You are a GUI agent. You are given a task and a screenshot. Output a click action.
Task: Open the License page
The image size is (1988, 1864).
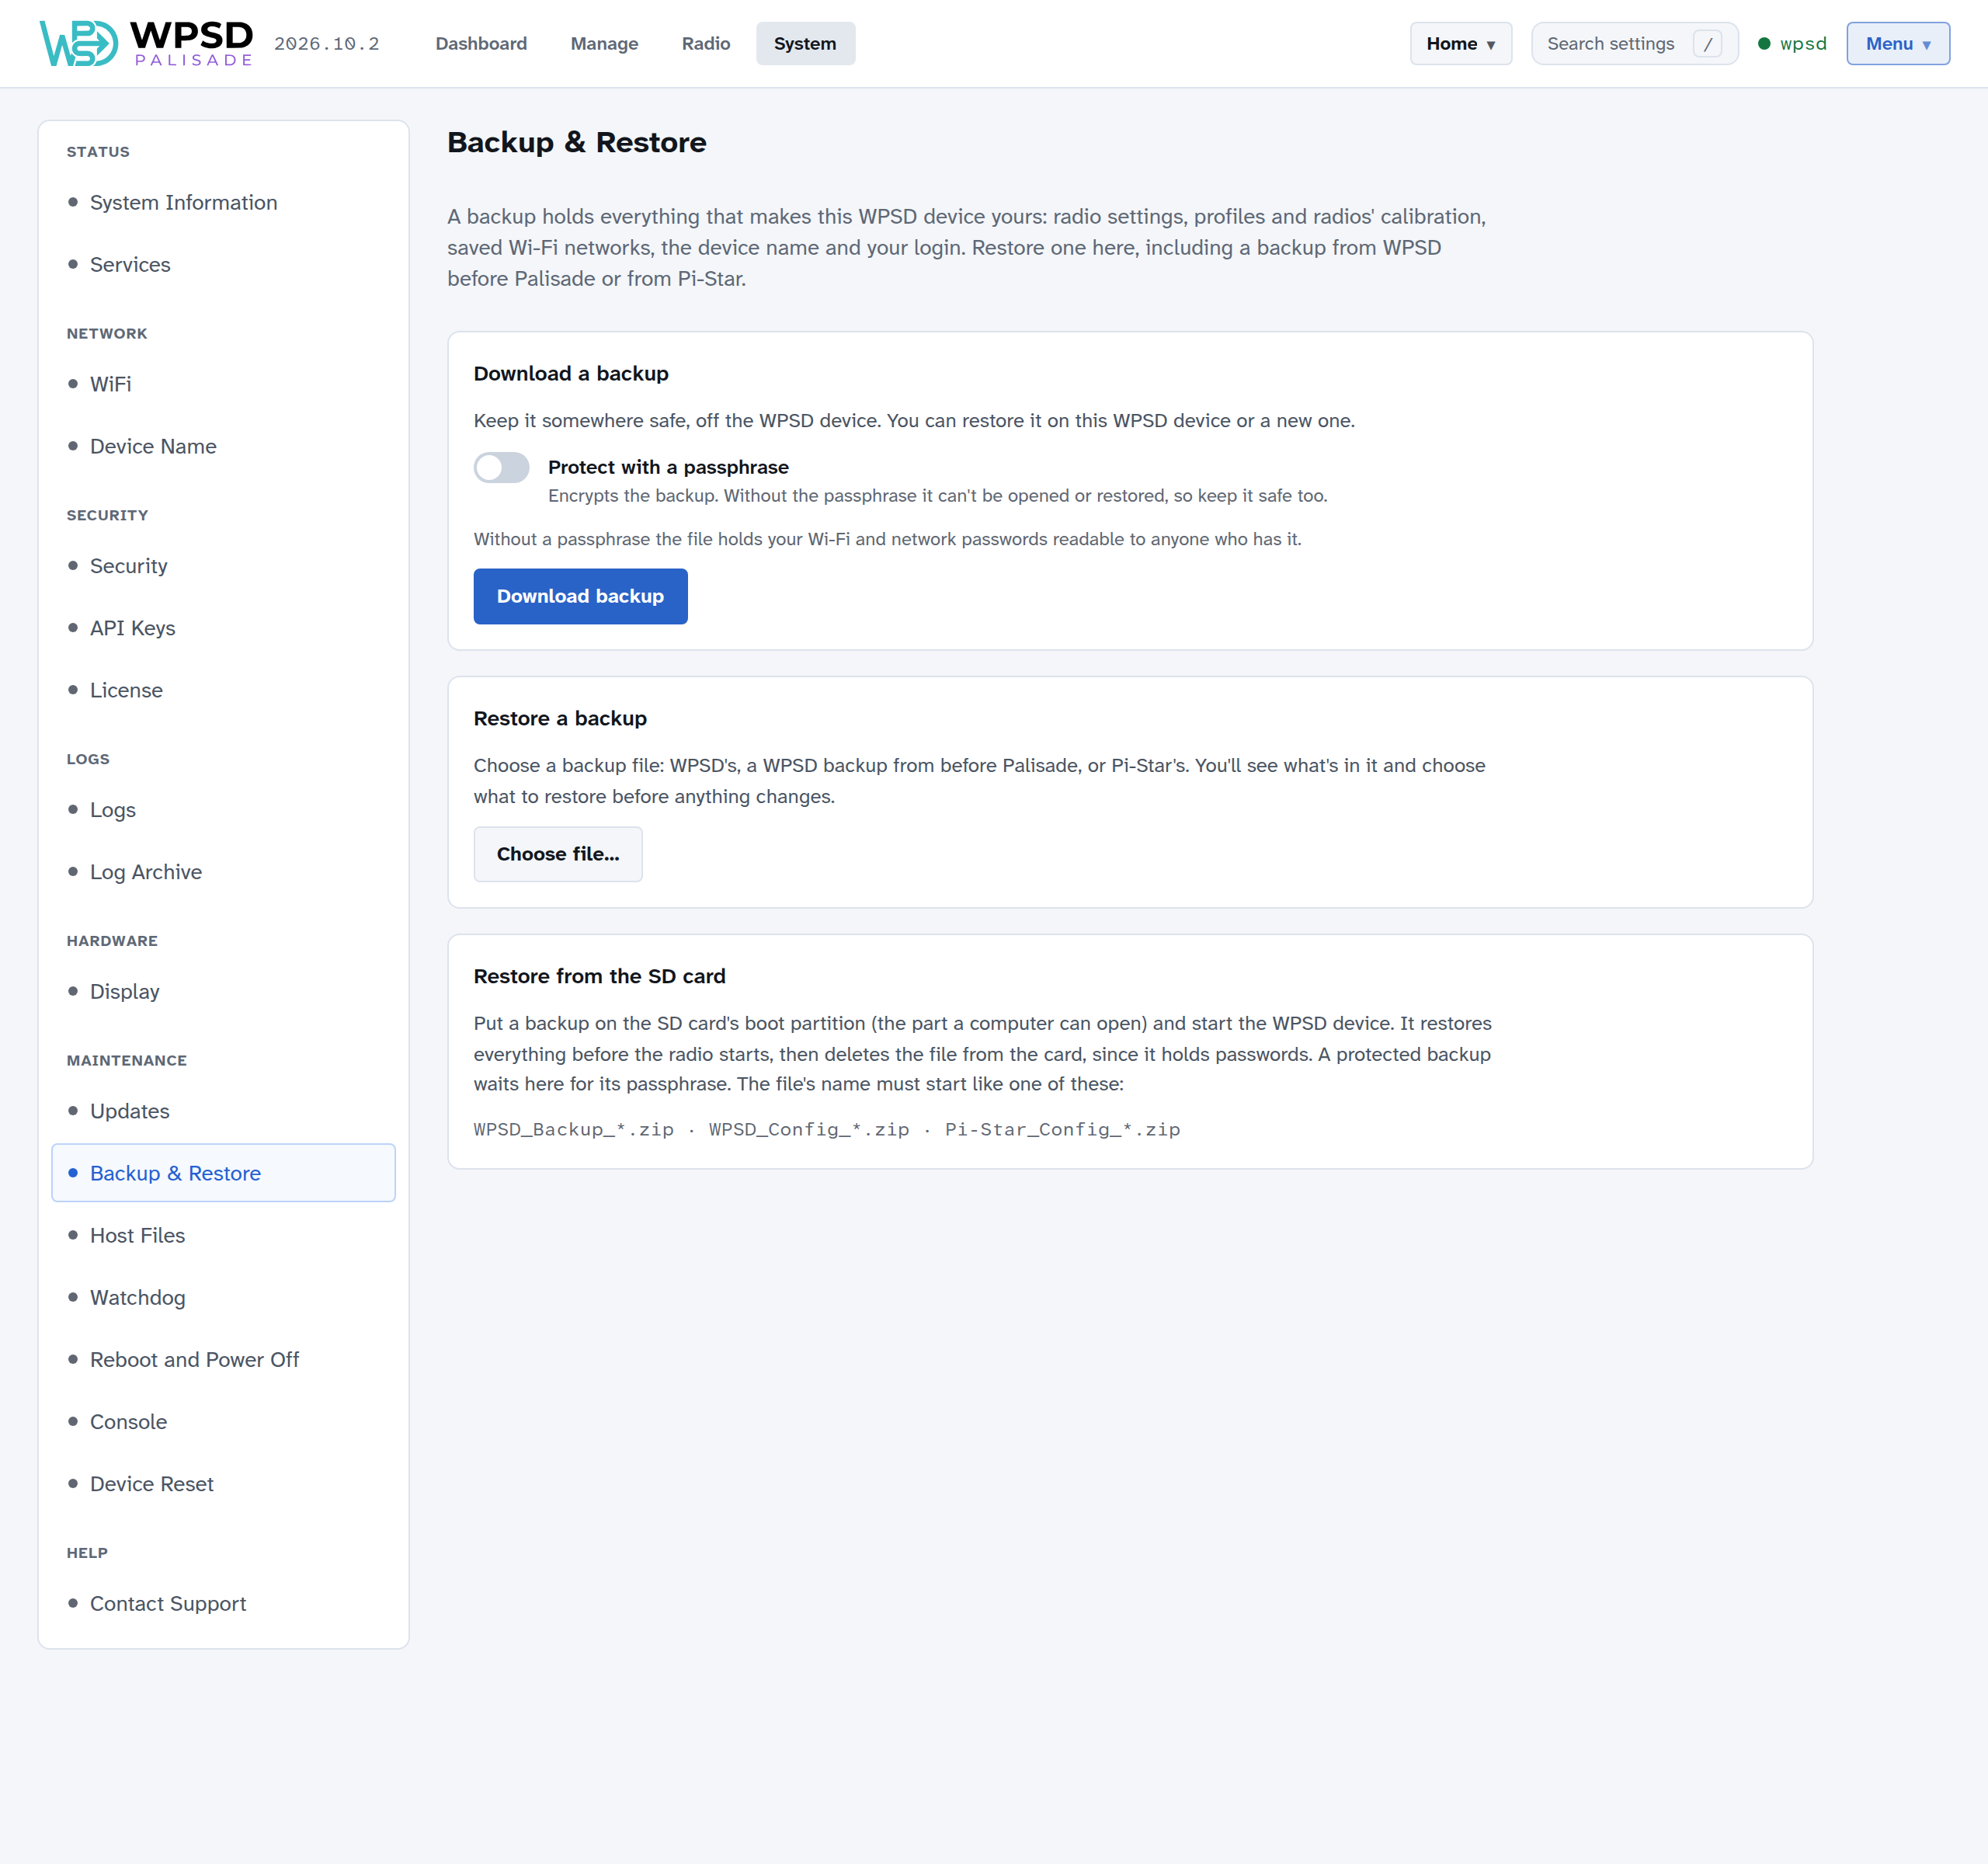tap(223, 690)
